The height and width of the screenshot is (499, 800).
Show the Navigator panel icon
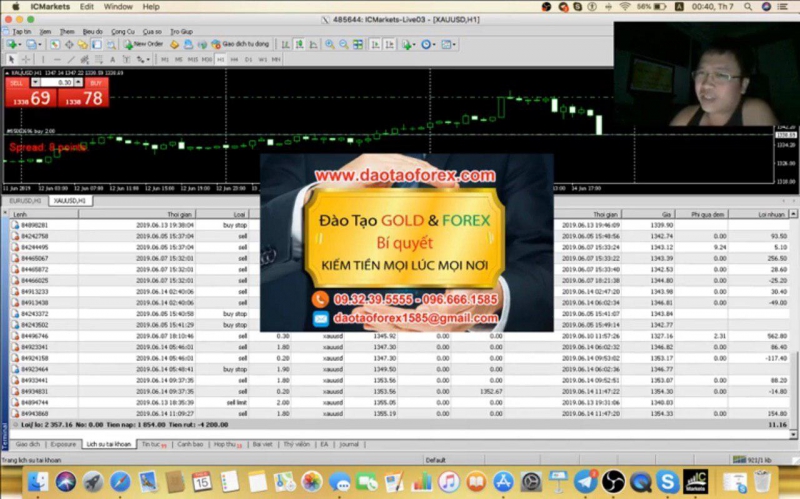click(83, 44)
